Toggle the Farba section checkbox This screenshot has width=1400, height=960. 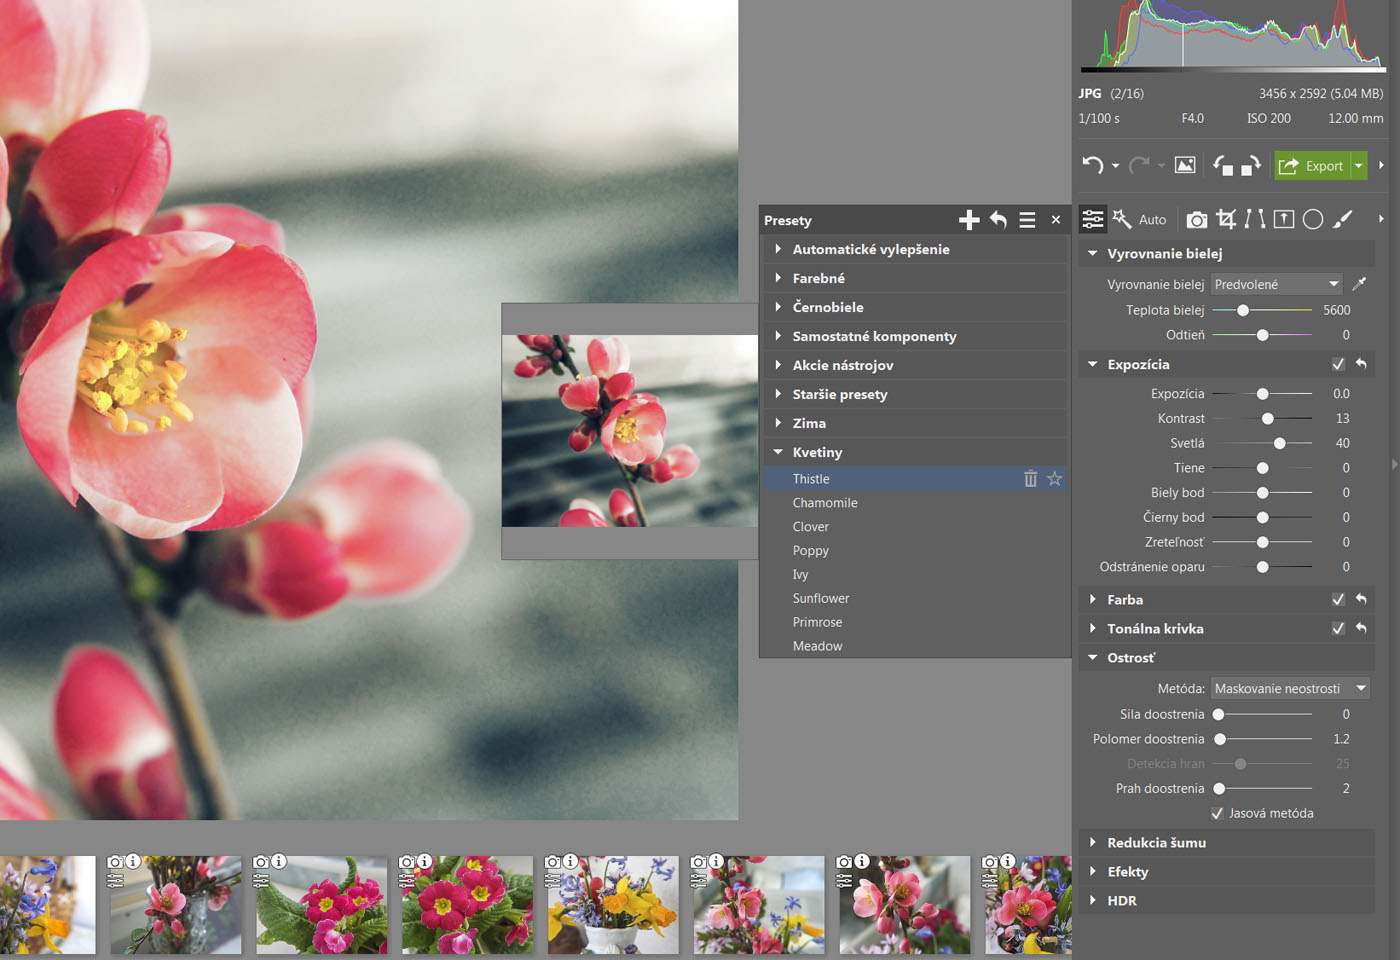1338,599
